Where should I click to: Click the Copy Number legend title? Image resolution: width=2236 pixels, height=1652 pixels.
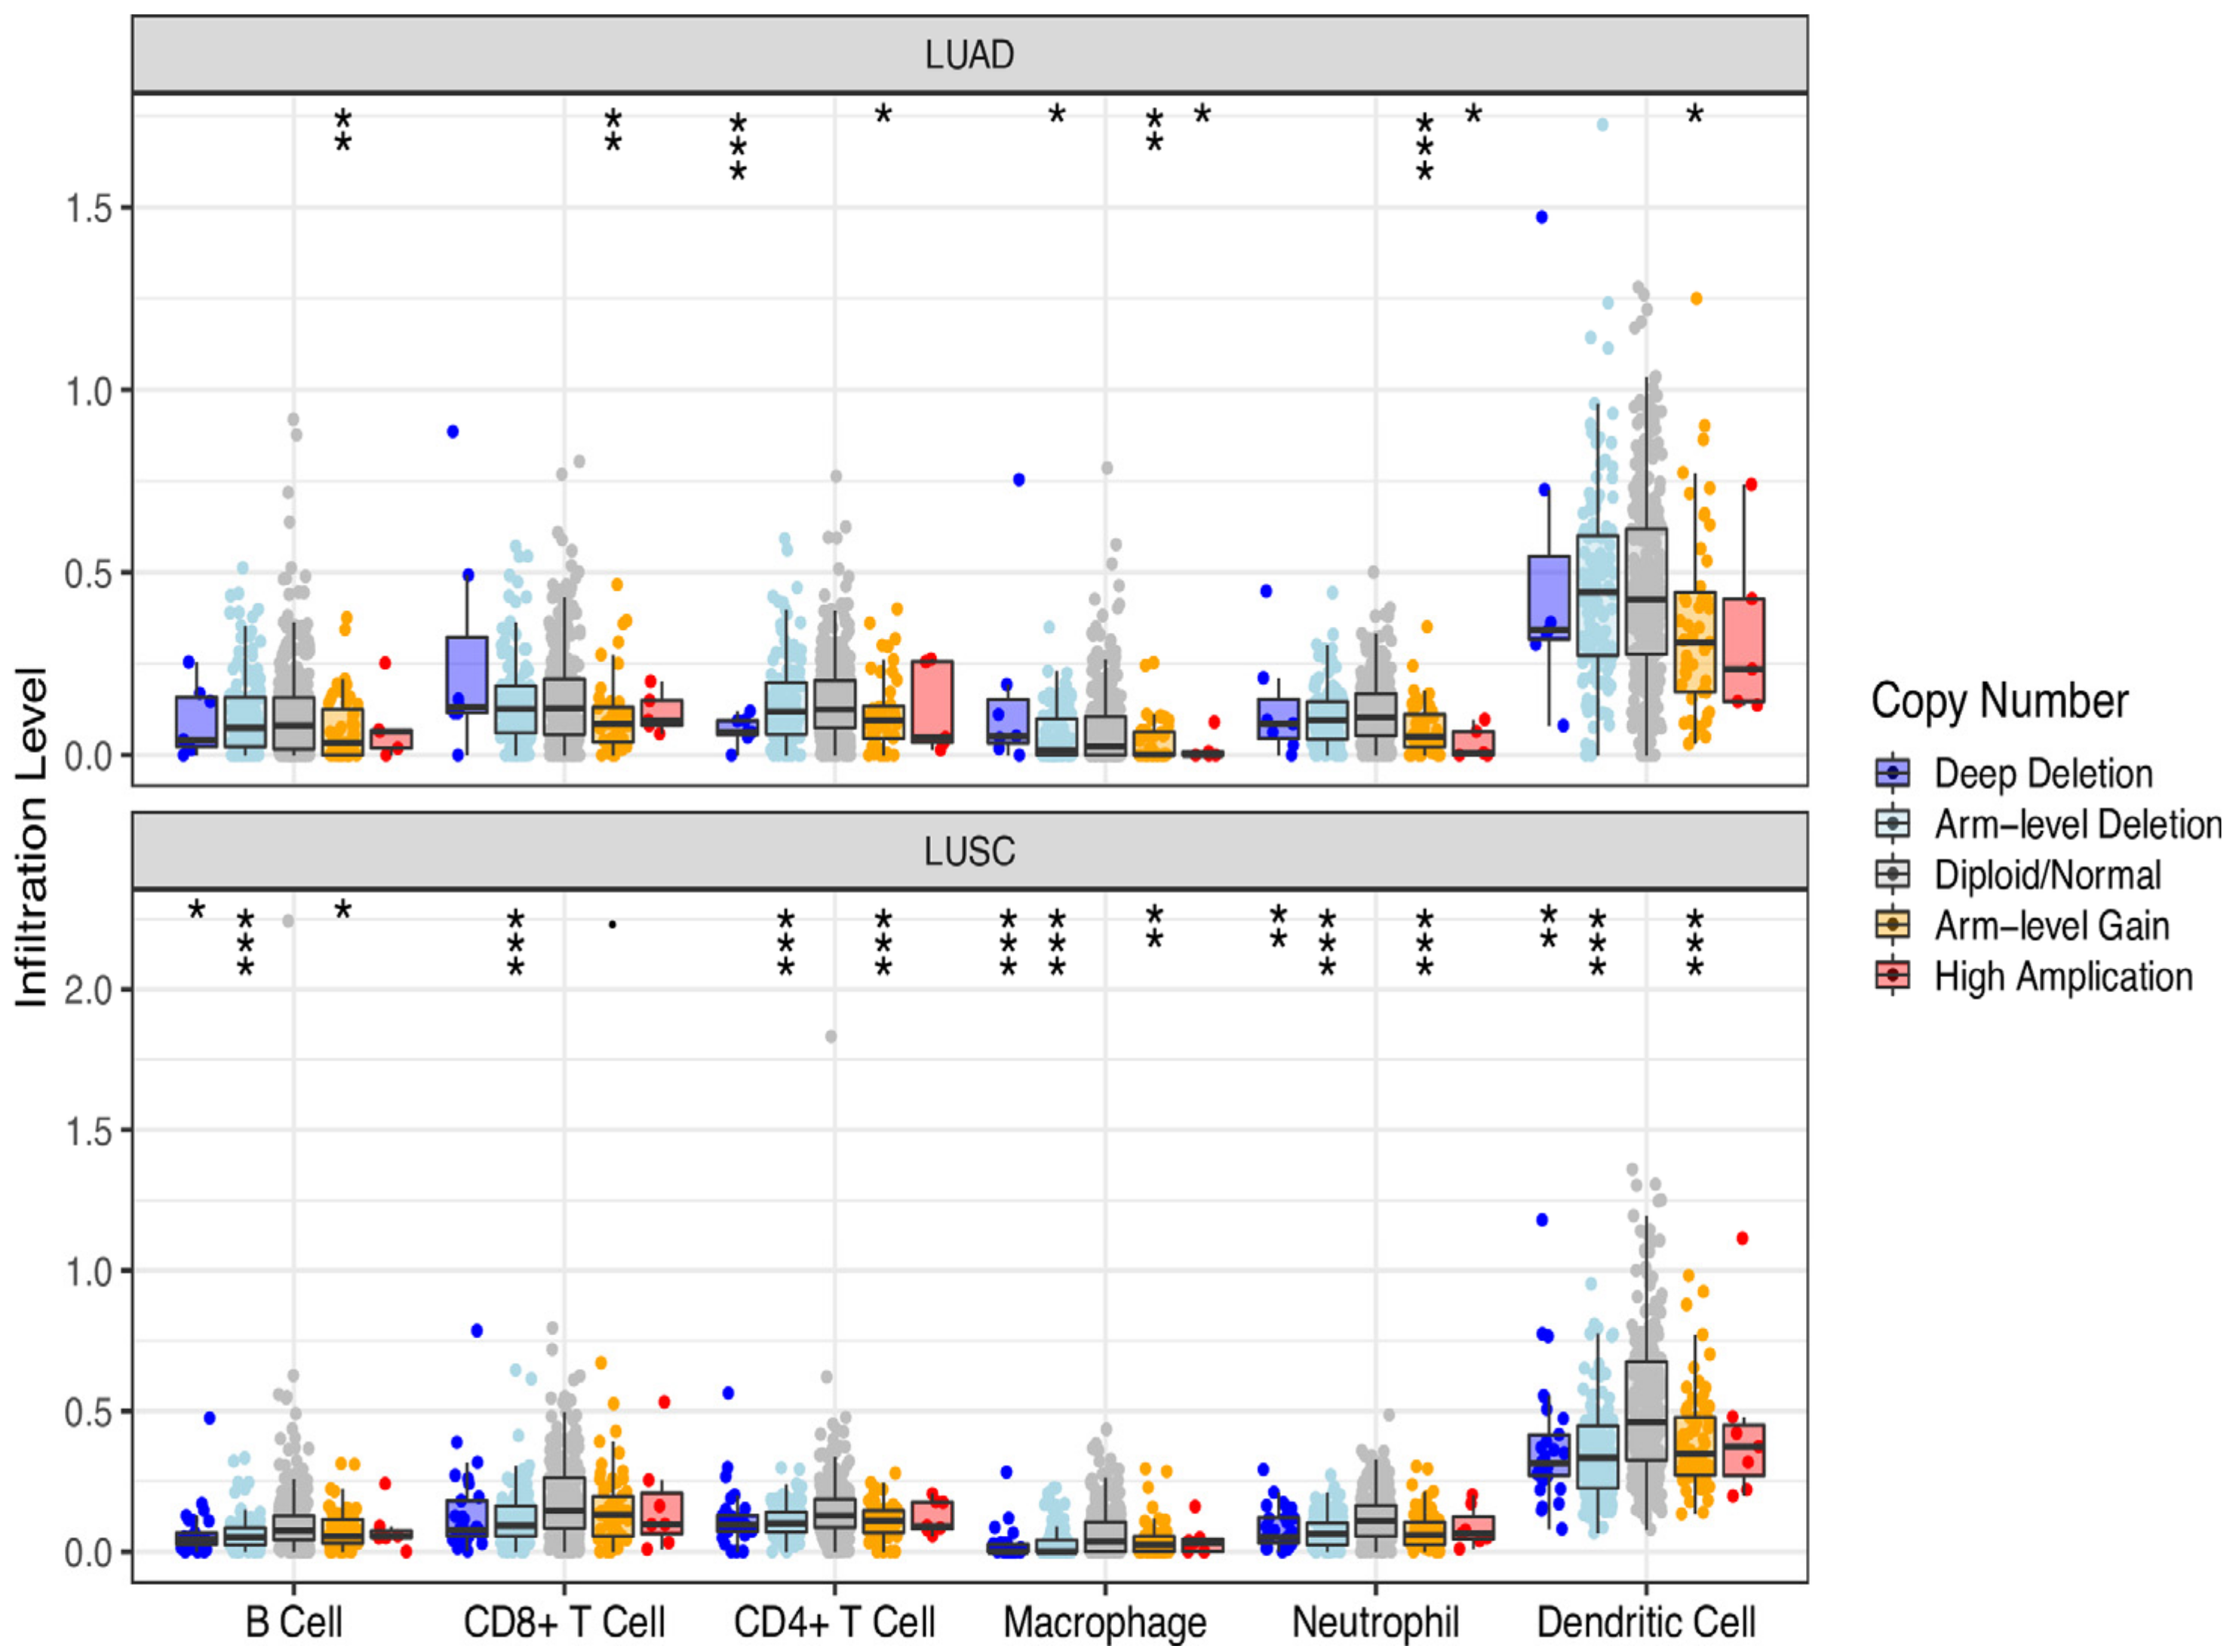(1999, 701)
